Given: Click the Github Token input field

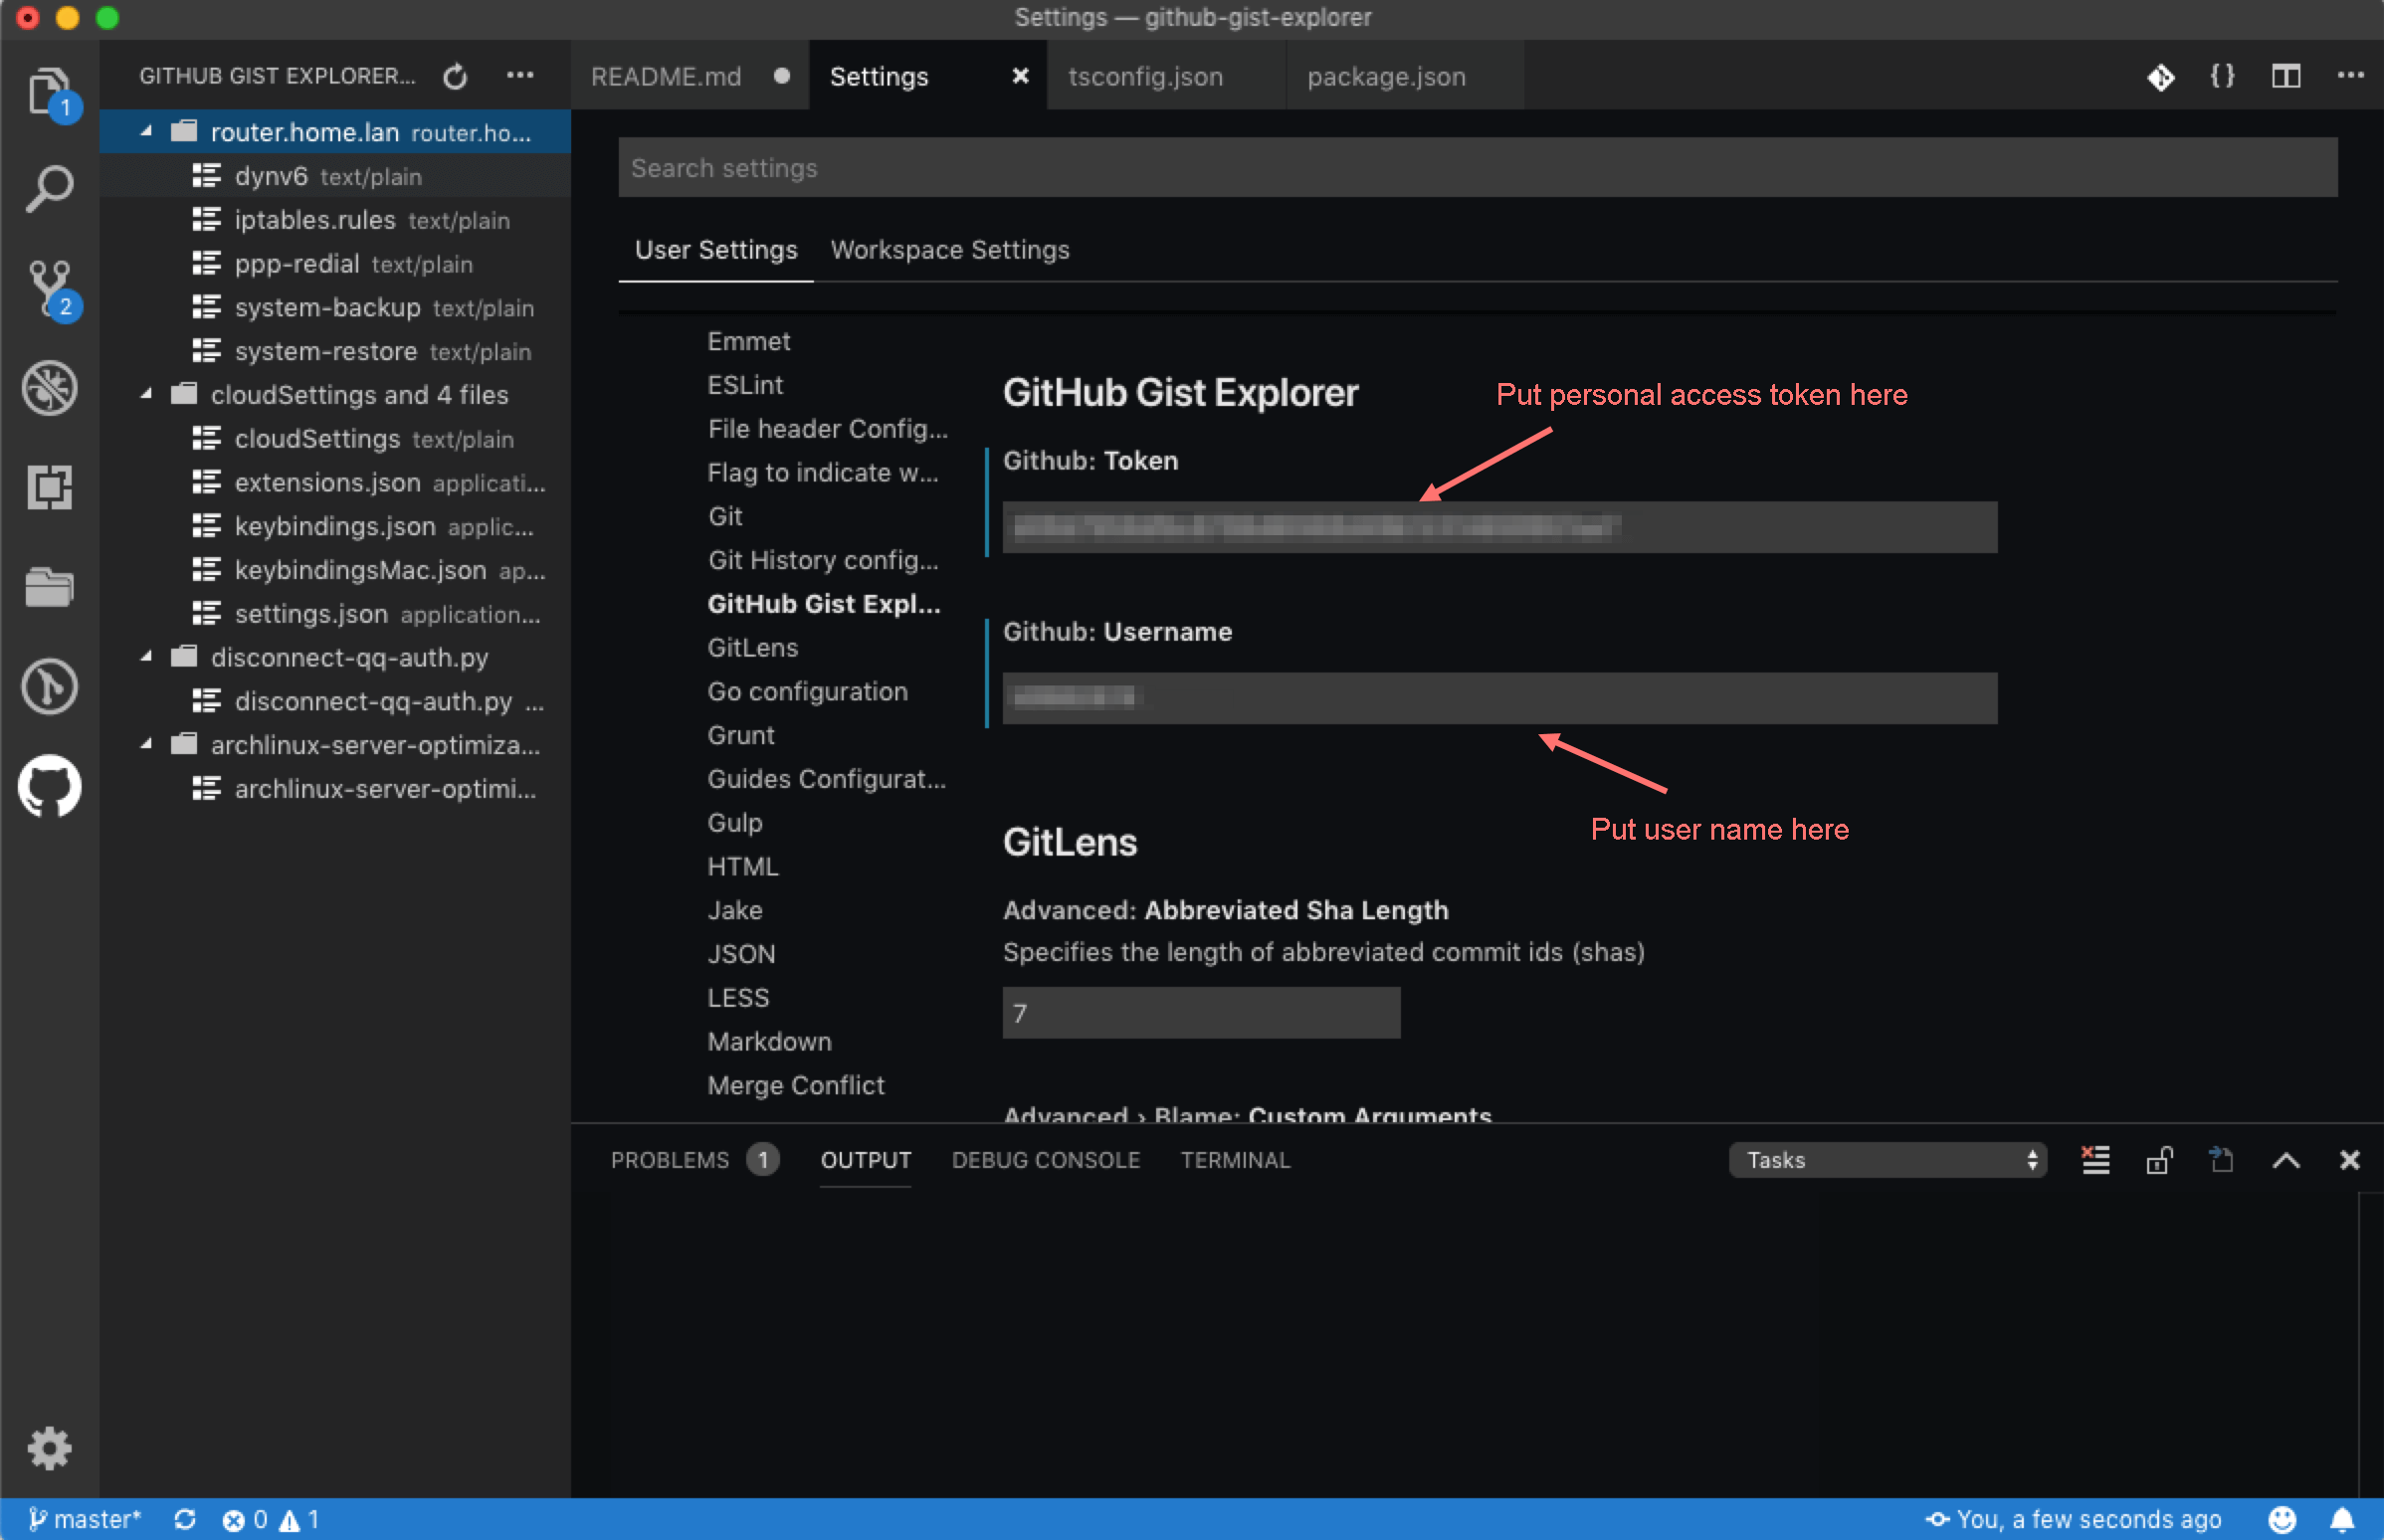Looking at the screenshot, I should [x=1501, y=526].
